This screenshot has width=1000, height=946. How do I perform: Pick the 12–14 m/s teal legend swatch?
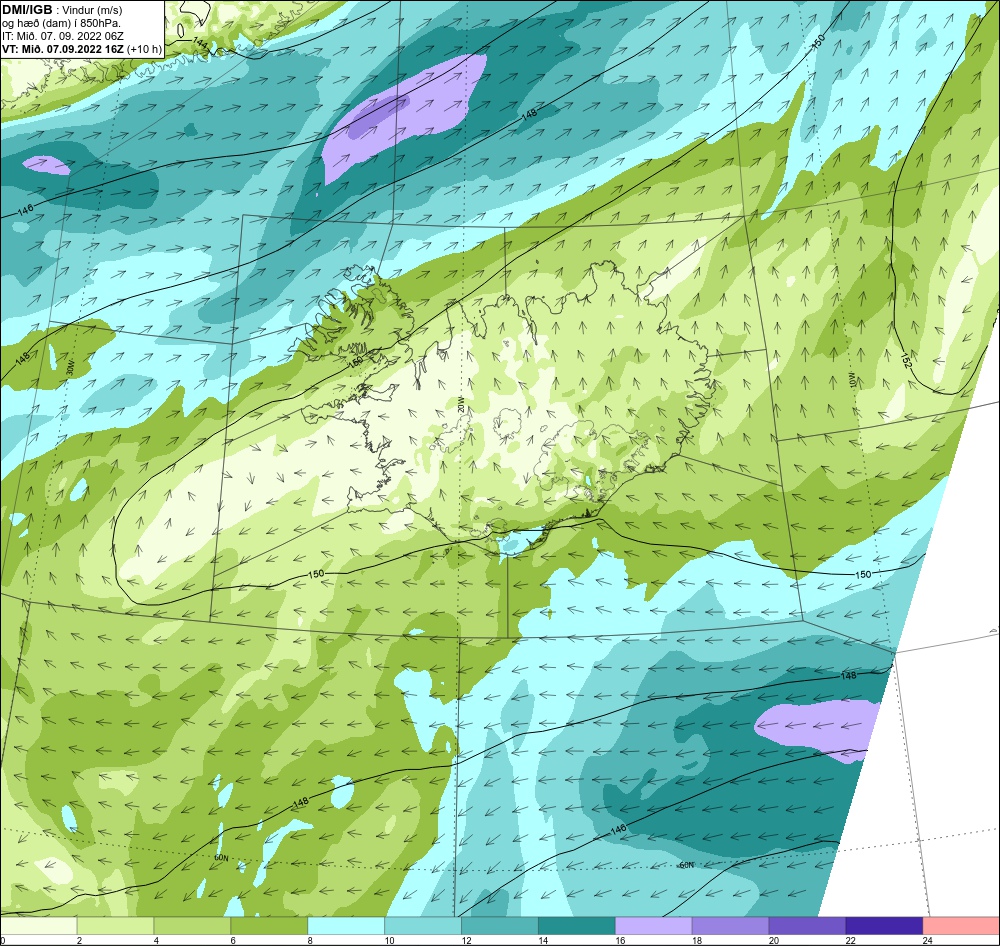click(500, 925)
